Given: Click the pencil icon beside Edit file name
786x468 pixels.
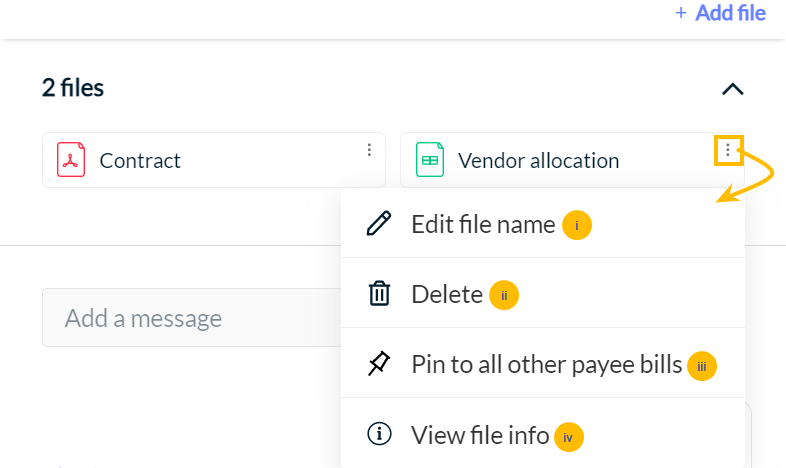Looking at the screenshot, I should point(379,223).
